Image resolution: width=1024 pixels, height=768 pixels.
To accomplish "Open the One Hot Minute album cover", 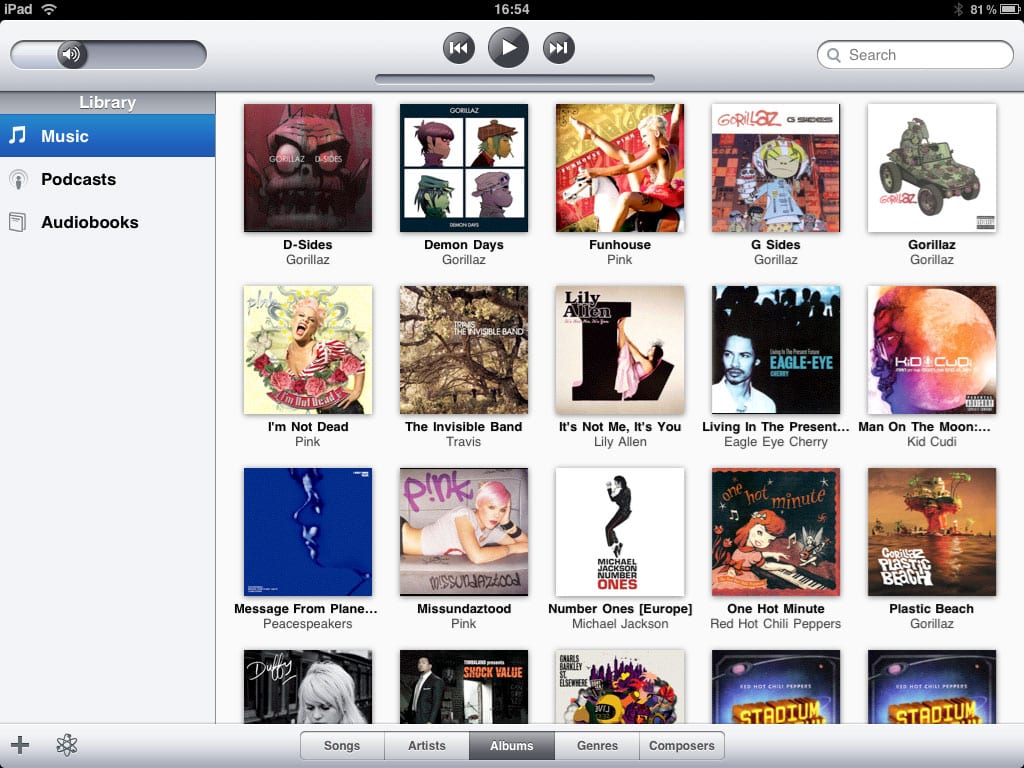I will pyautogui.click(x=776, y=532).
